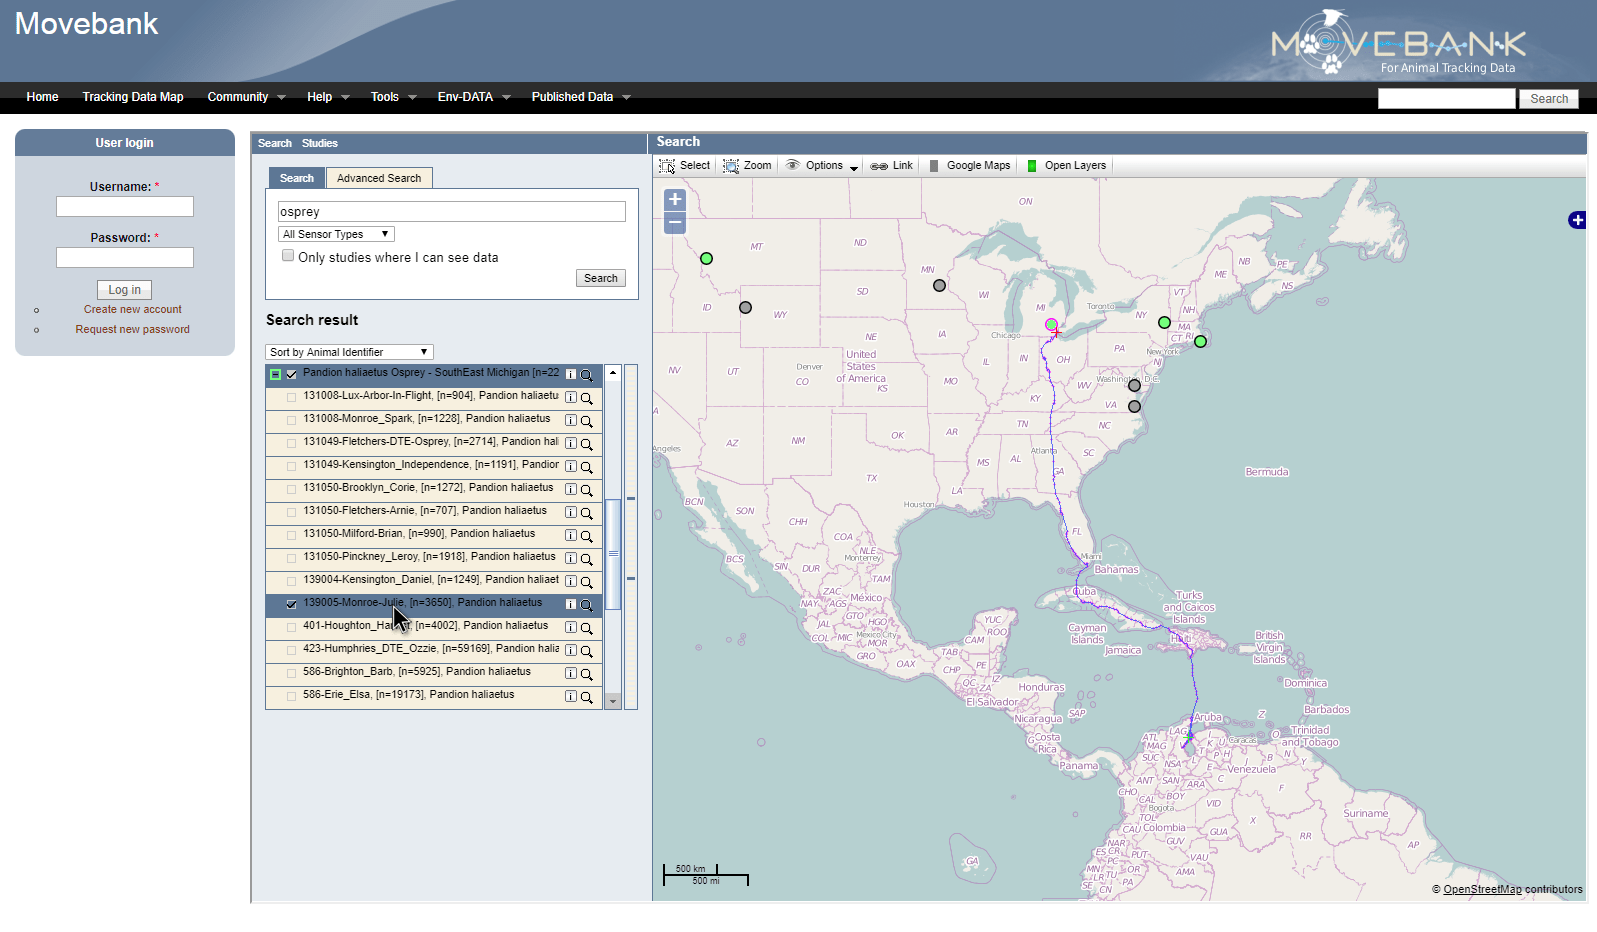This screenshot has height=932, width=1597.
Task: Click the map zoom out minus button
Action: [675, 223]
